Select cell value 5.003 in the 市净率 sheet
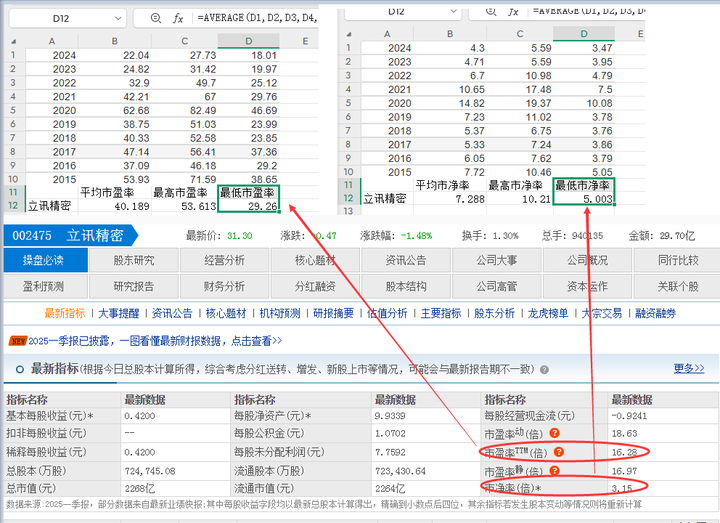720x523 pixels. point(584,199)
